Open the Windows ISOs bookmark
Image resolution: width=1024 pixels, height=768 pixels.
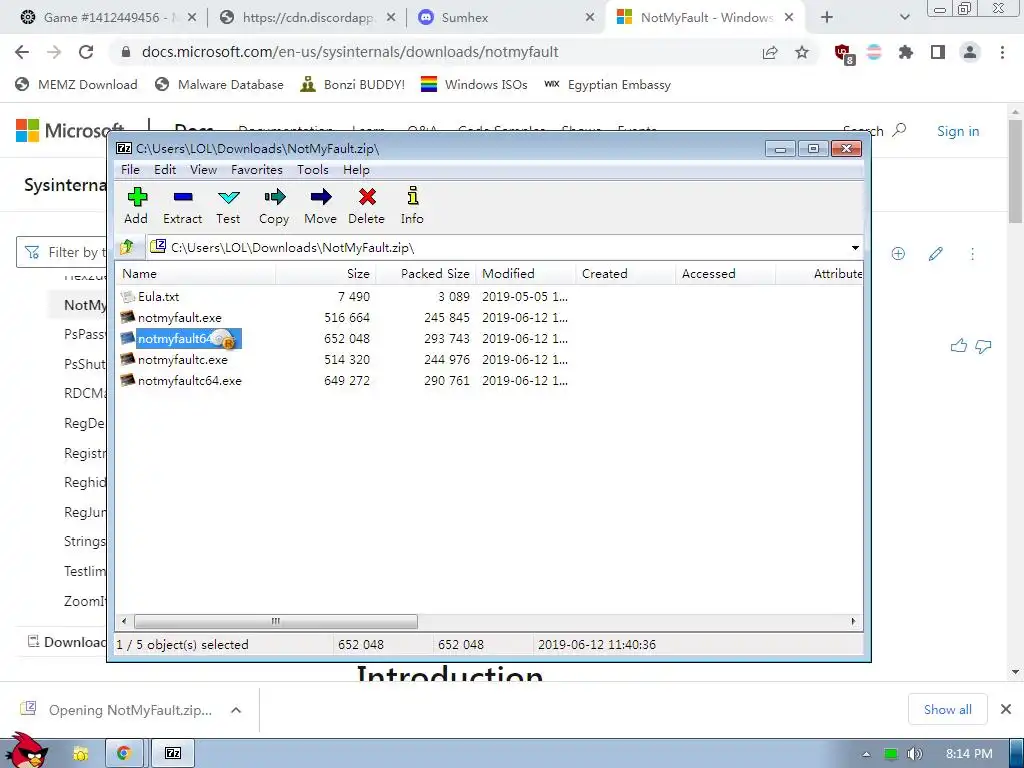474,84
